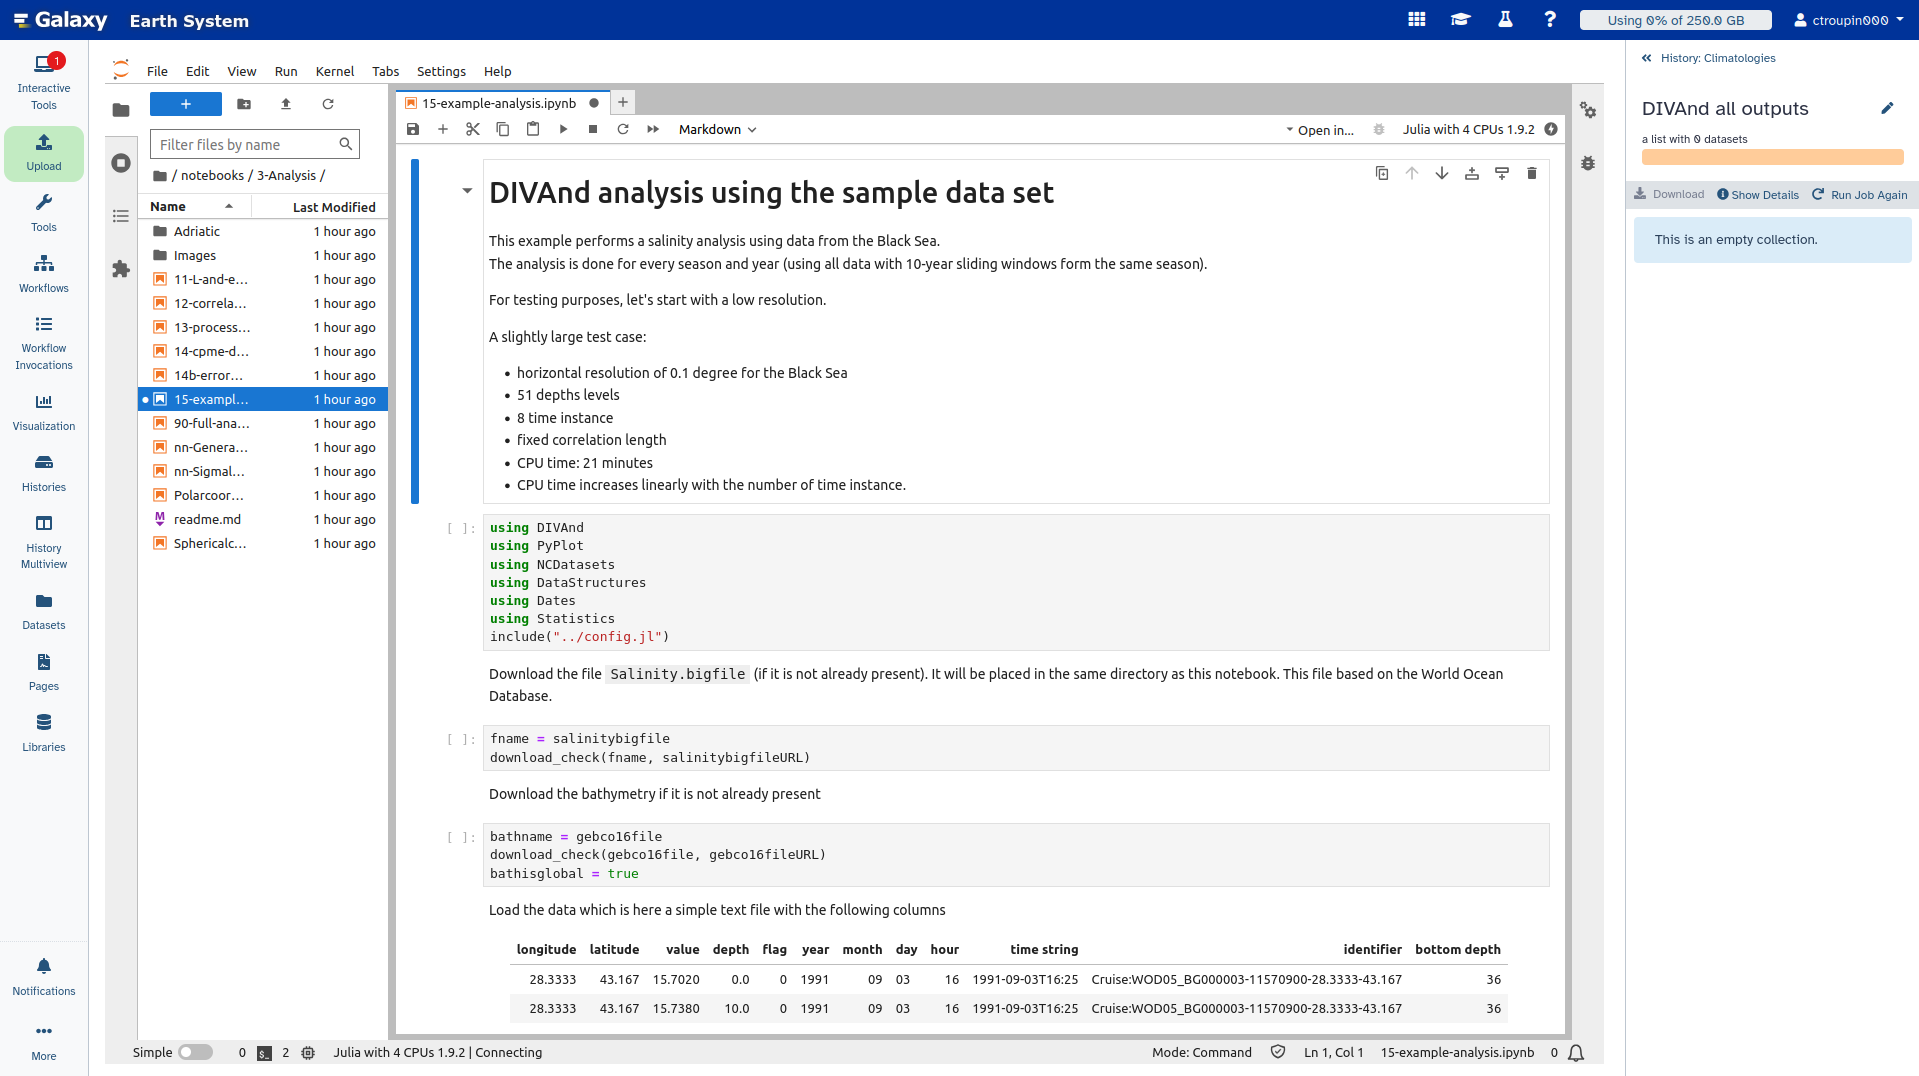1919x1076 pixels.
Task: Click Run Job Again
Action: 1860,195
